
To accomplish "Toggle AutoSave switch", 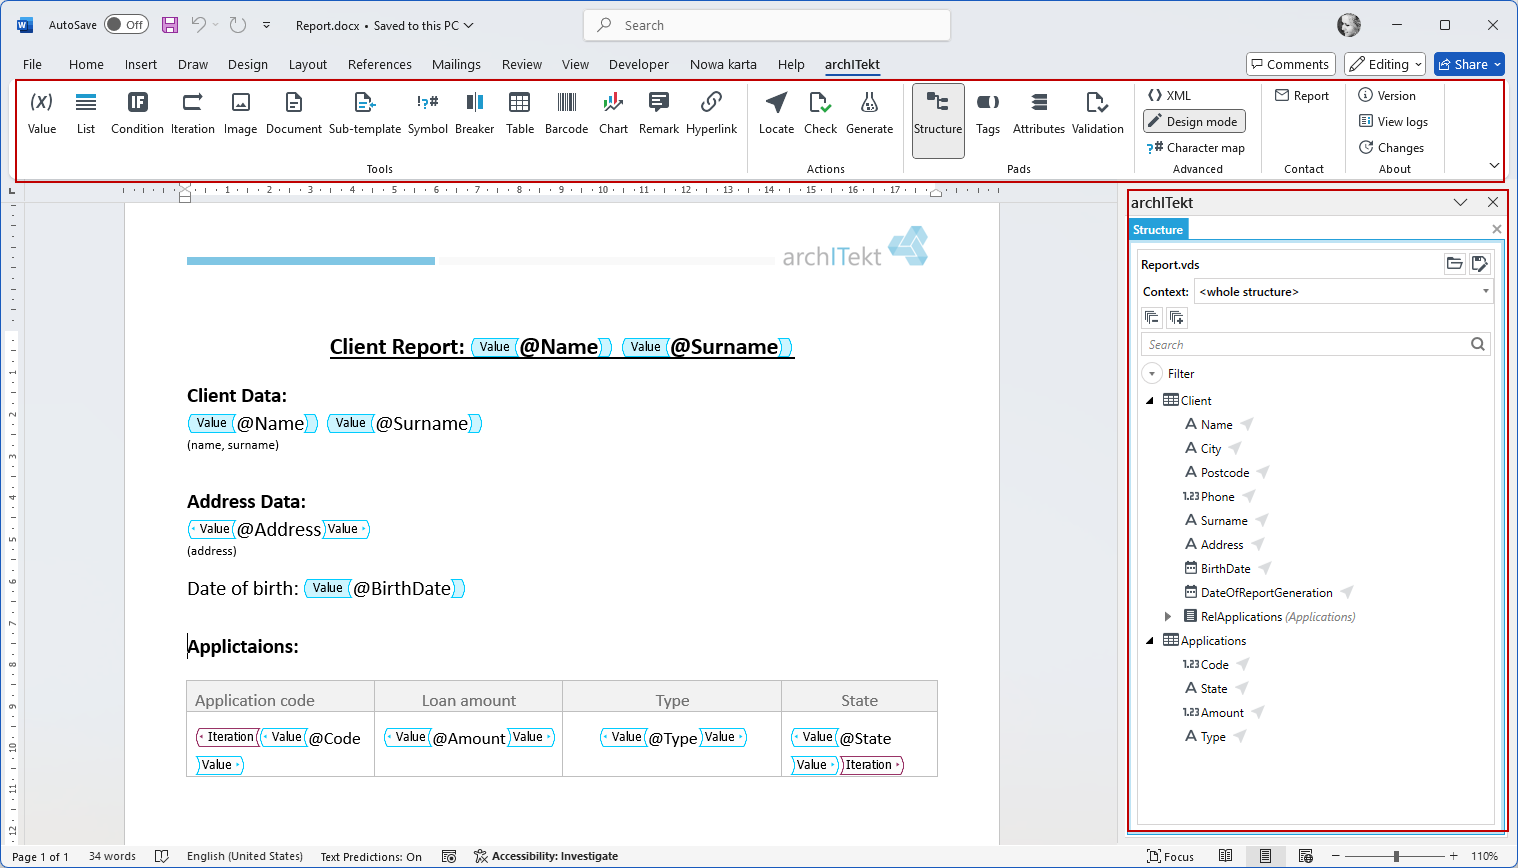I will tap(127, 25).
